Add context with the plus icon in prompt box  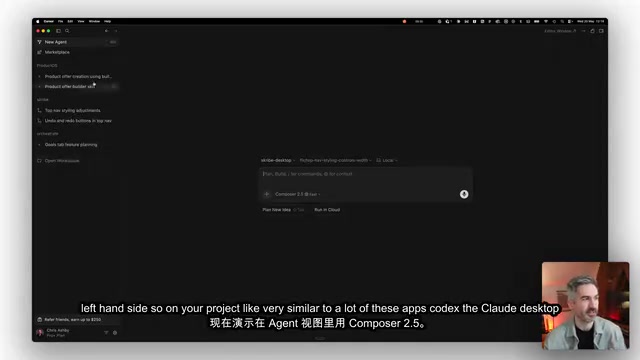coord(267,194)
